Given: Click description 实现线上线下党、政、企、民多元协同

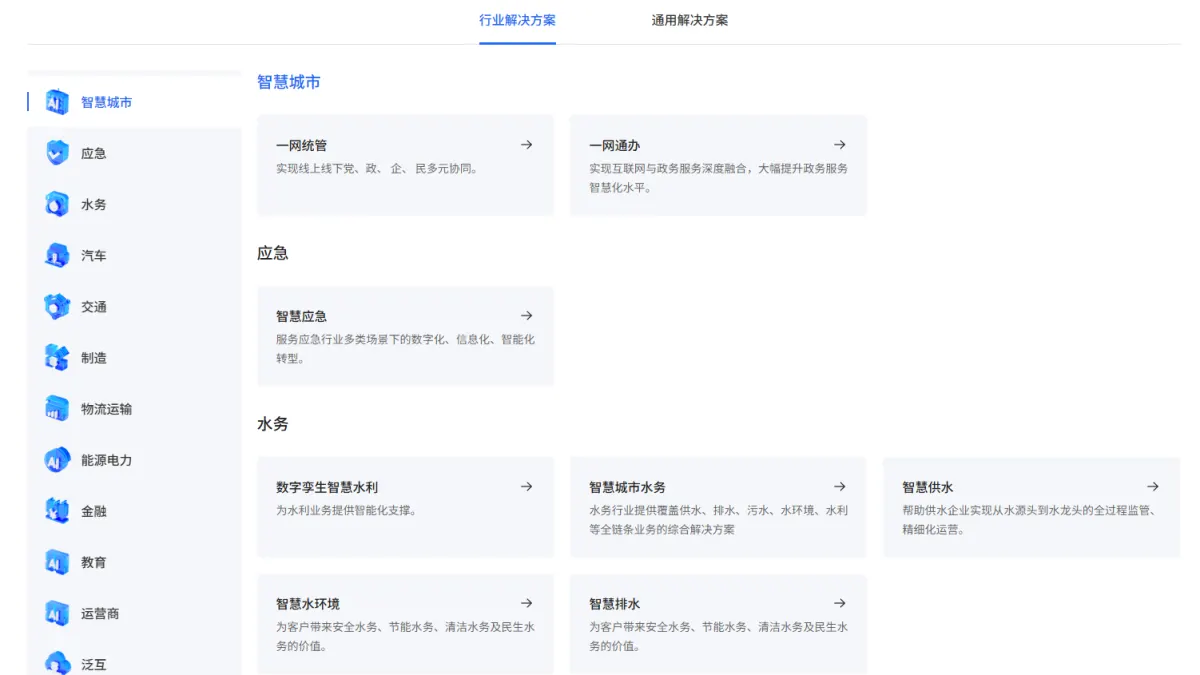Looking at the screenshot, I should click(377, 169).
